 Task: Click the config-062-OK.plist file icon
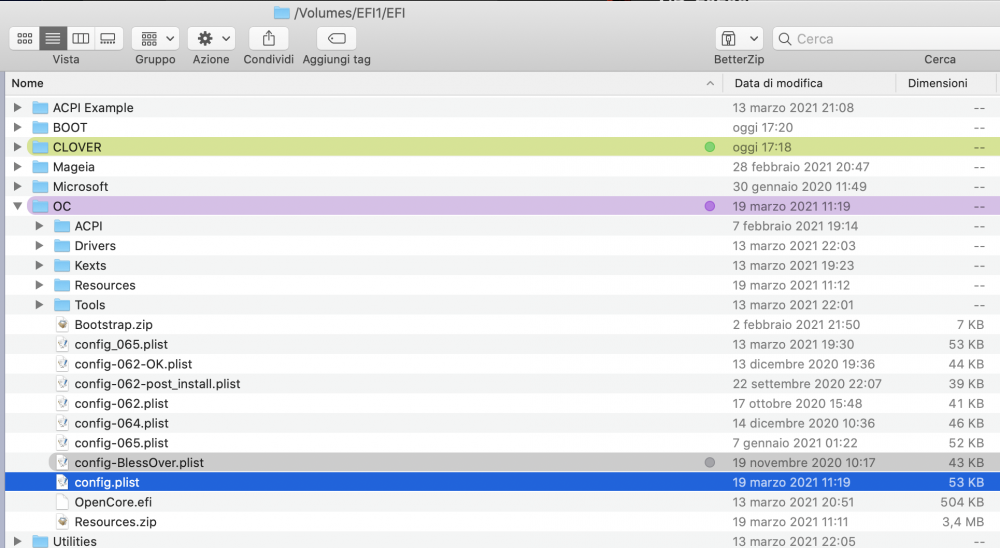point(62,364)
